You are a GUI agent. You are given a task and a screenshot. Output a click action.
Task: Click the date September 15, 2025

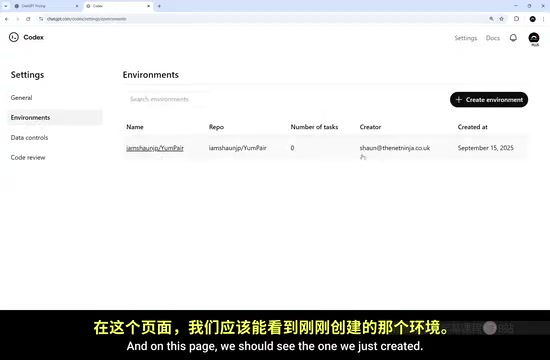click(485, 148)
